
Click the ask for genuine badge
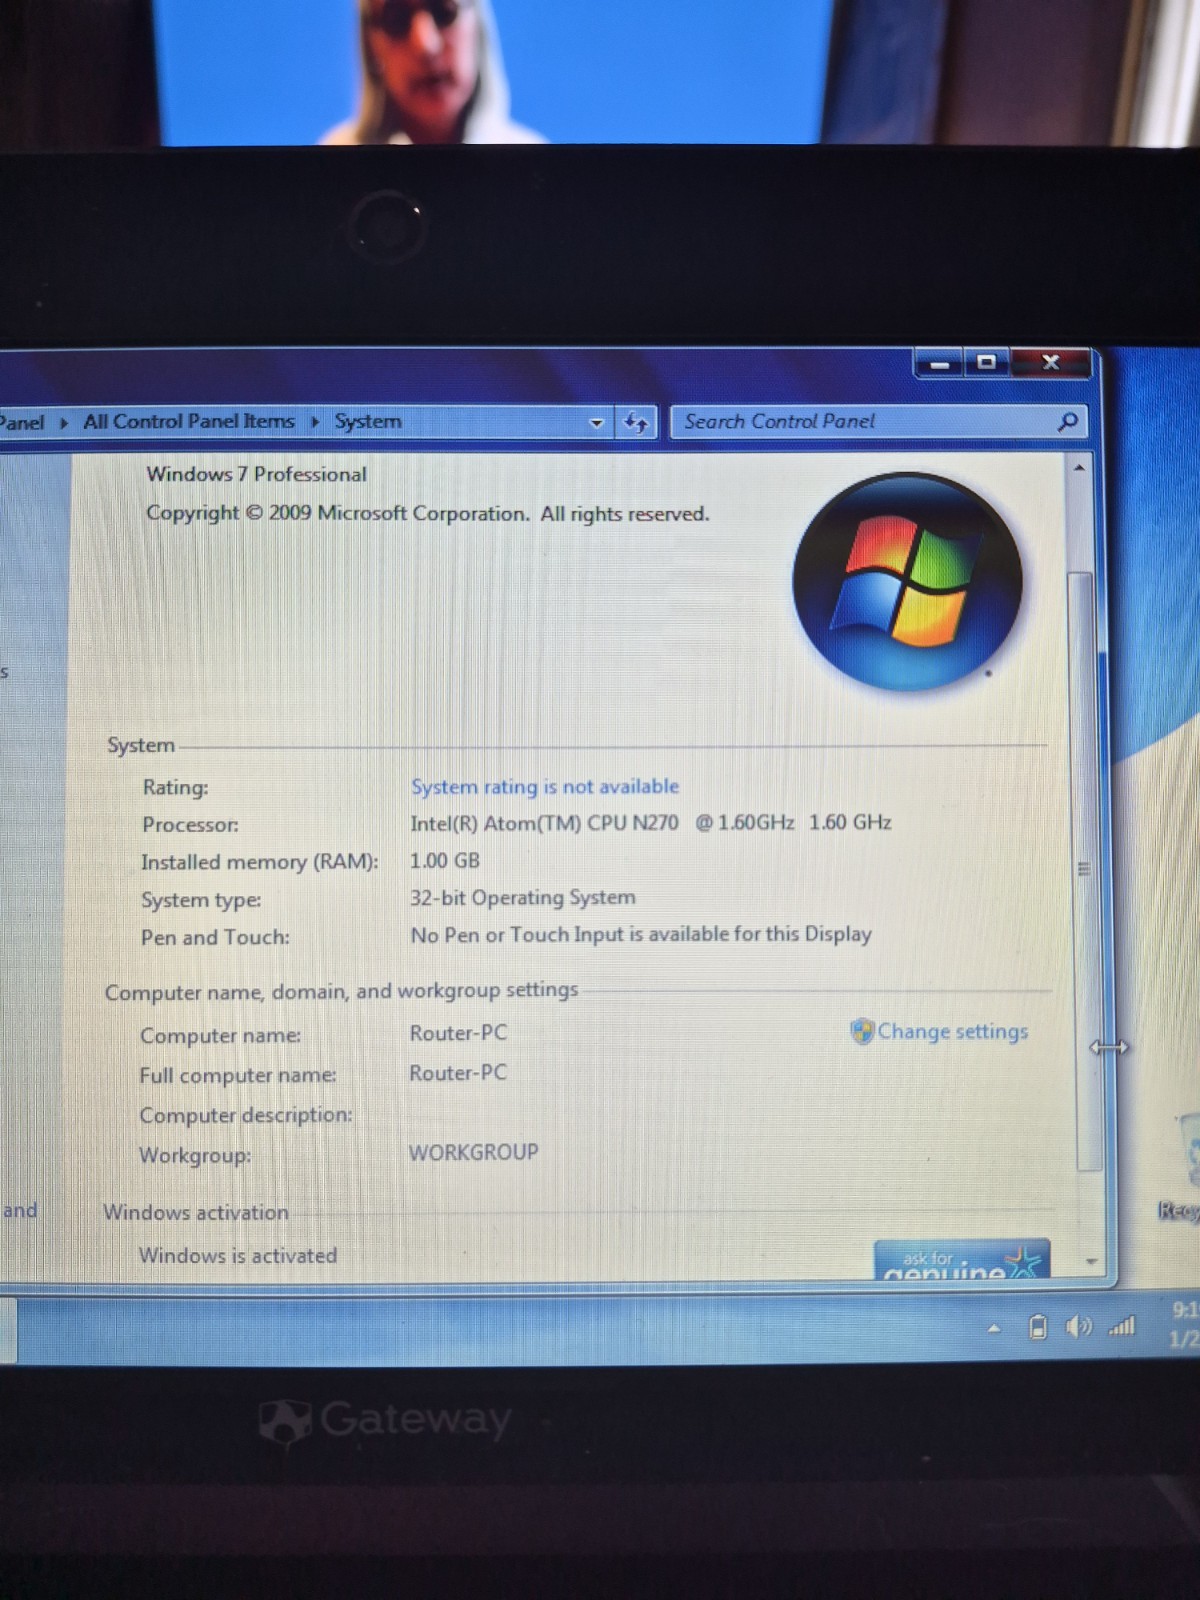(x=962, y=1260)
